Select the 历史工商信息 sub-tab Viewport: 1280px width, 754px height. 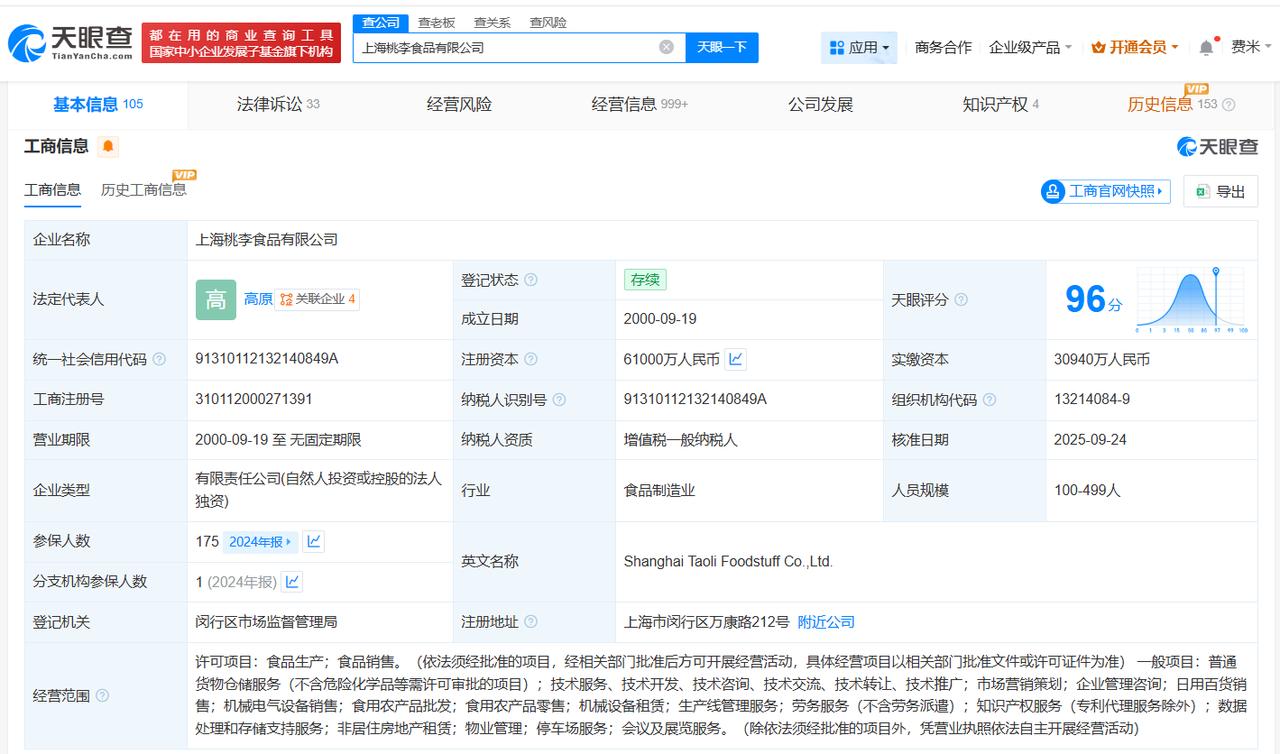(143, 190)
